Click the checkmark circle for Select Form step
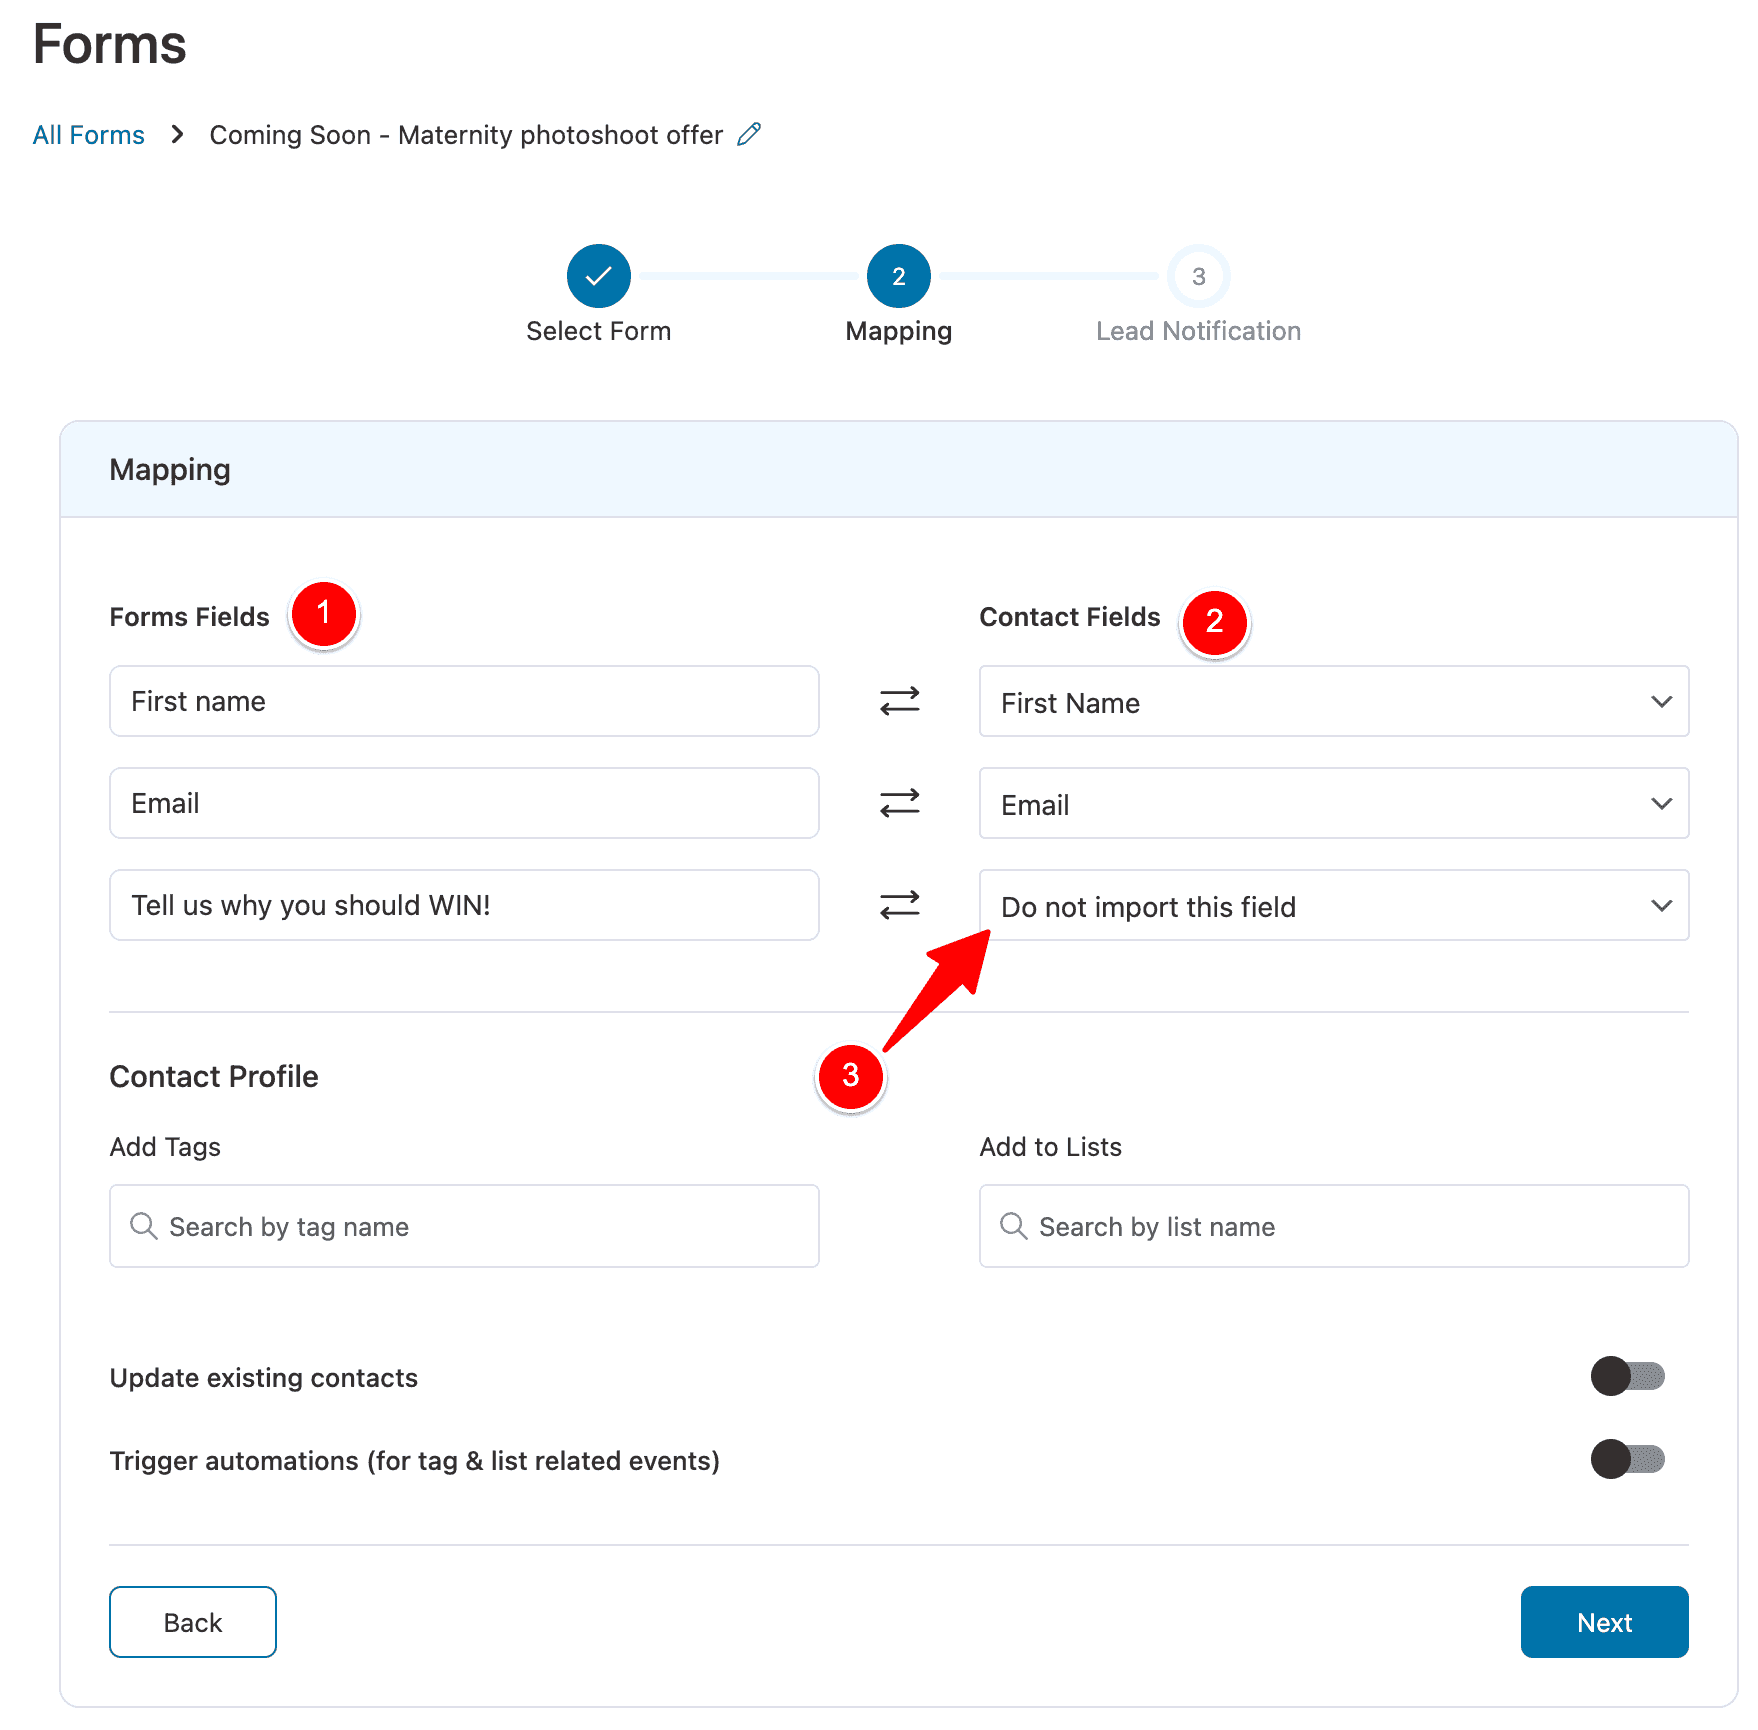 click(598, 276)
